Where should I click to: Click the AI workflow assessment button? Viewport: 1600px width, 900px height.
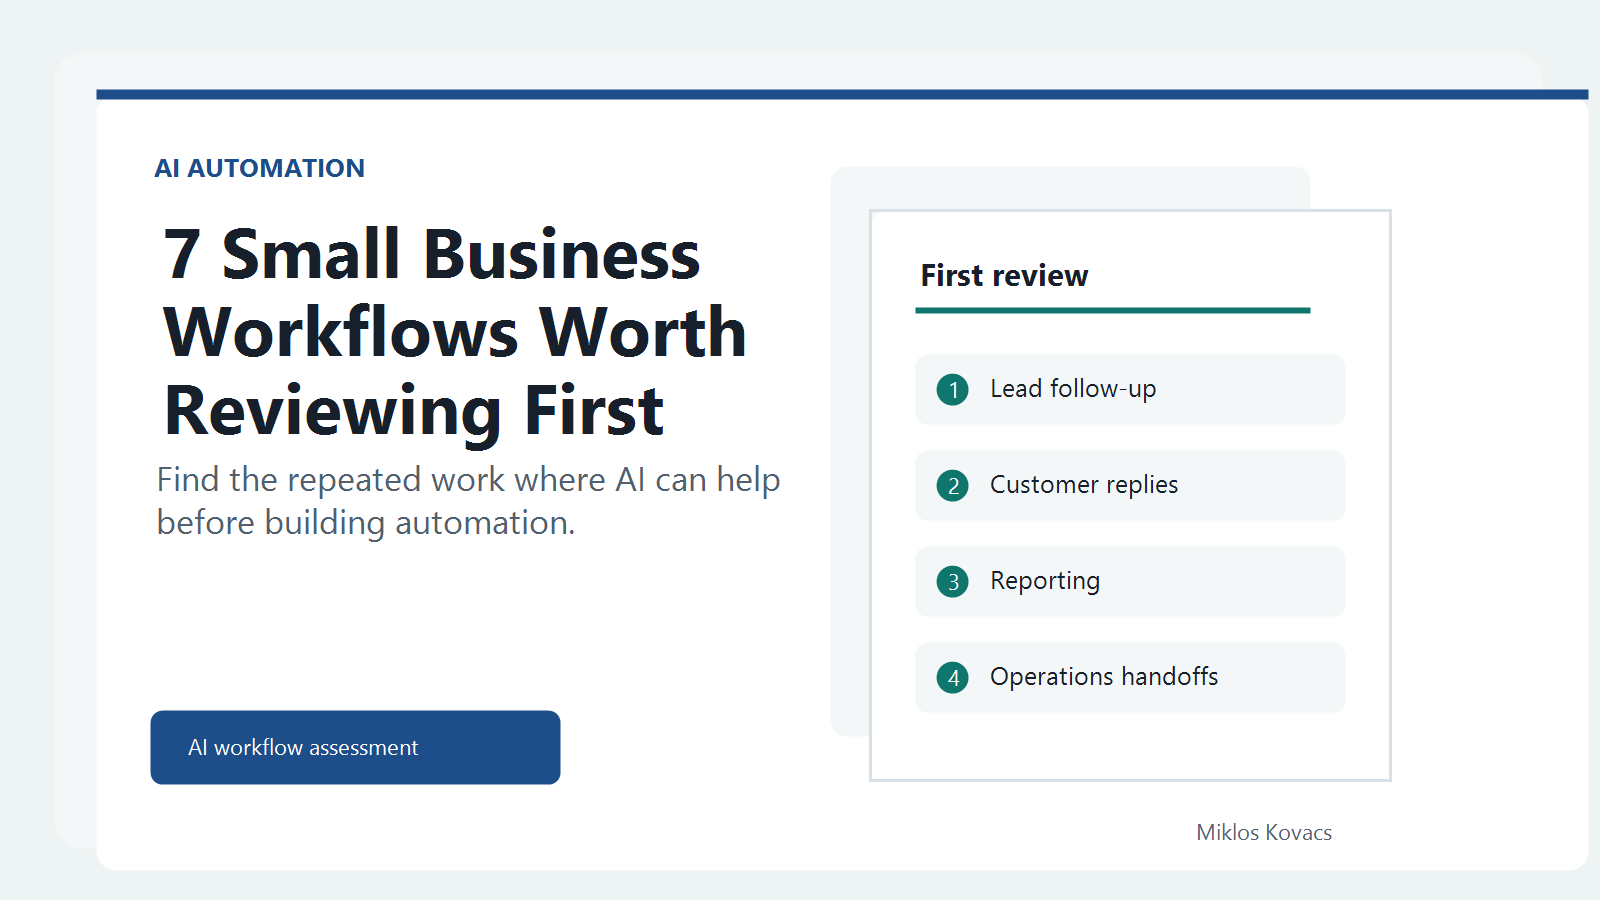point(355,747)
